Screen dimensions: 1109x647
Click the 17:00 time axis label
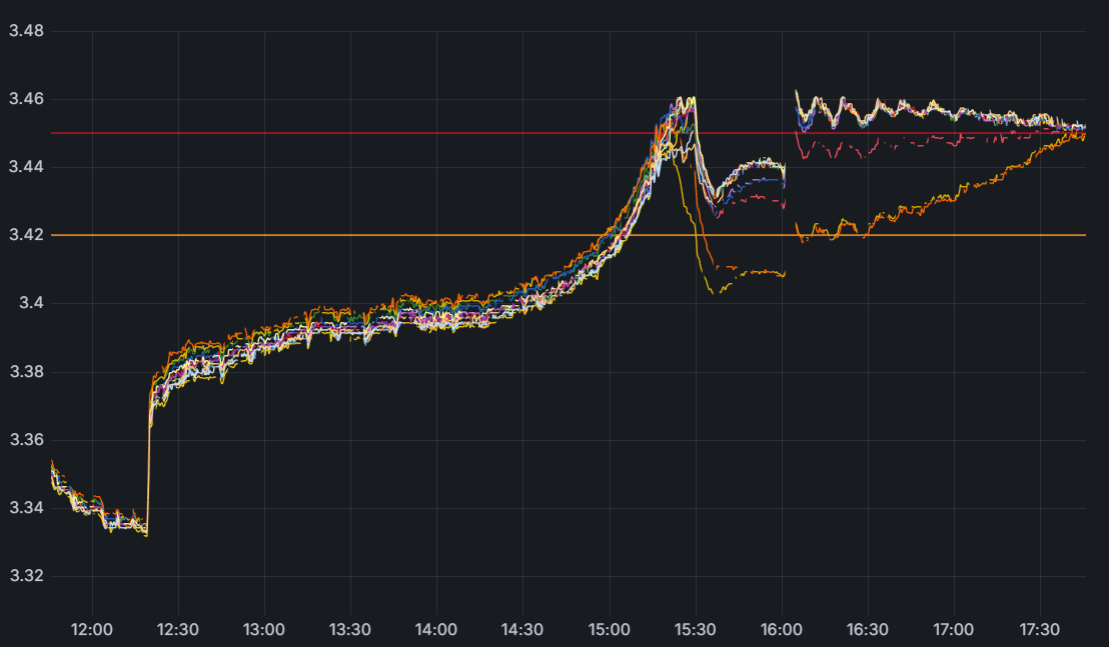(x=953, y=629)
